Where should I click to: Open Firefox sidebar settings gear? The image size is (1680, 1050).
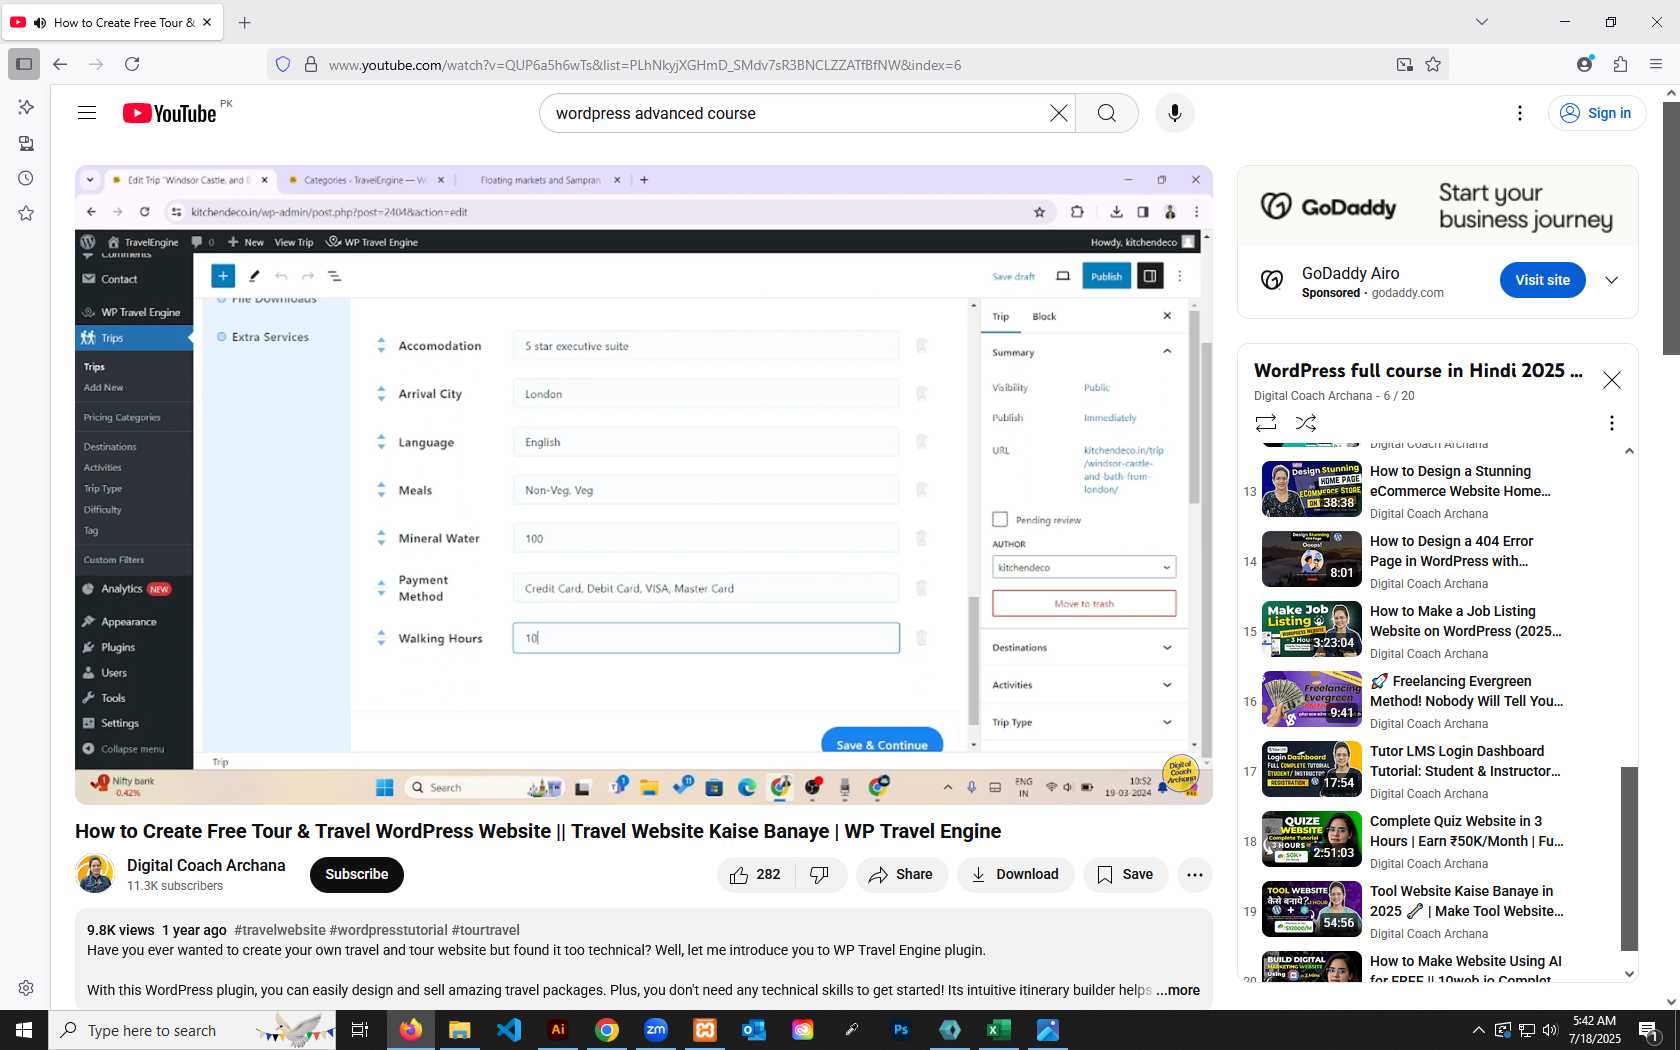26,988
